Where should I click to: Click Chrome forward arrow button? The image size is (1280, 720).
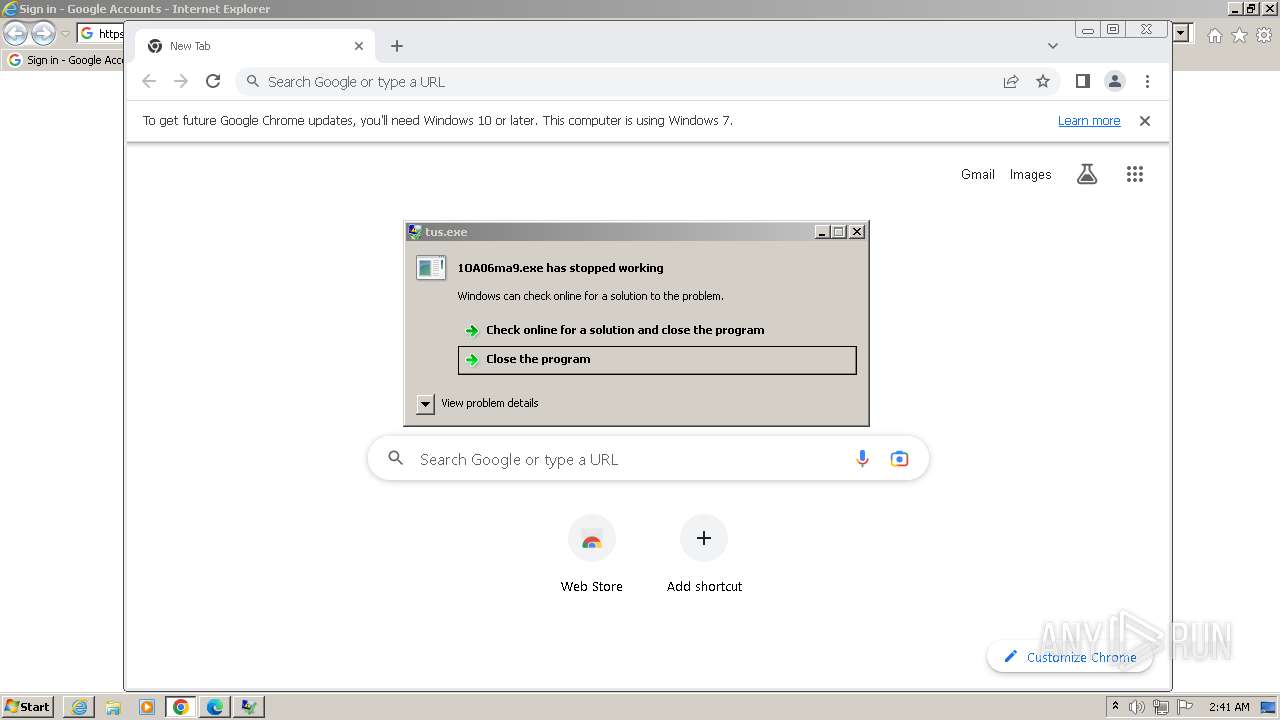(181, 82)
